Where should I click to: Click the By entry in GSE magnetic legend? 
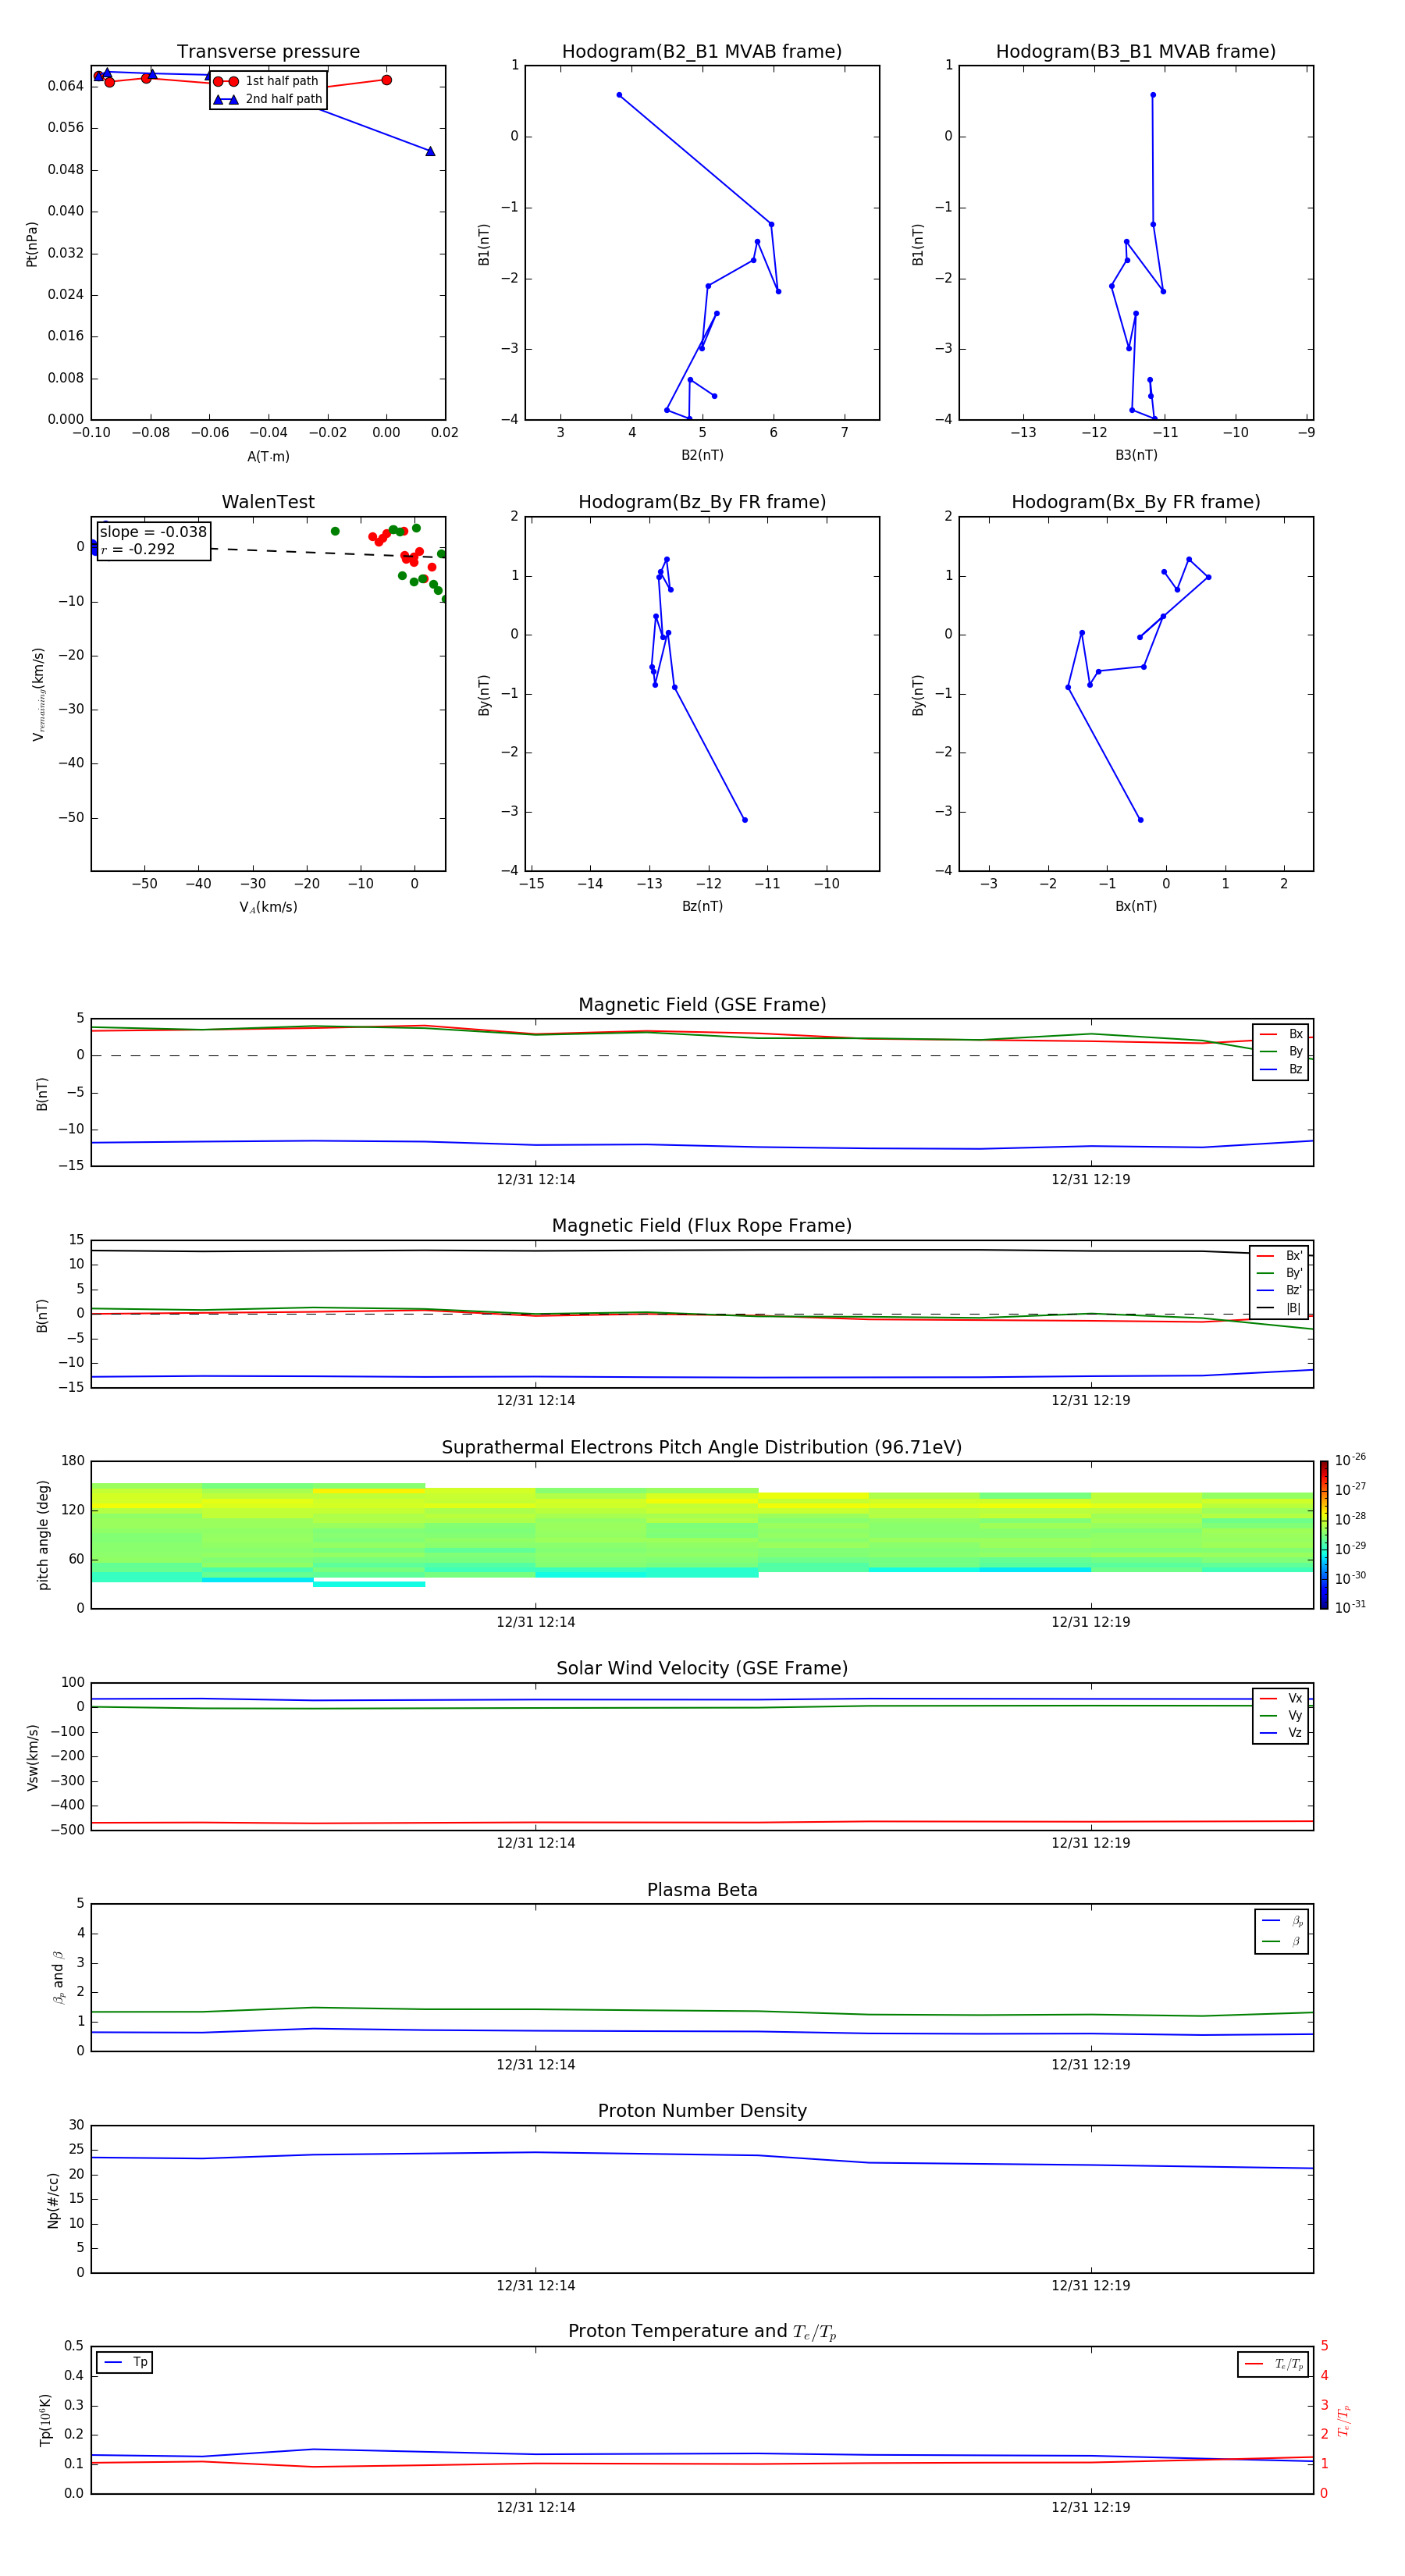[1281, 1051]
